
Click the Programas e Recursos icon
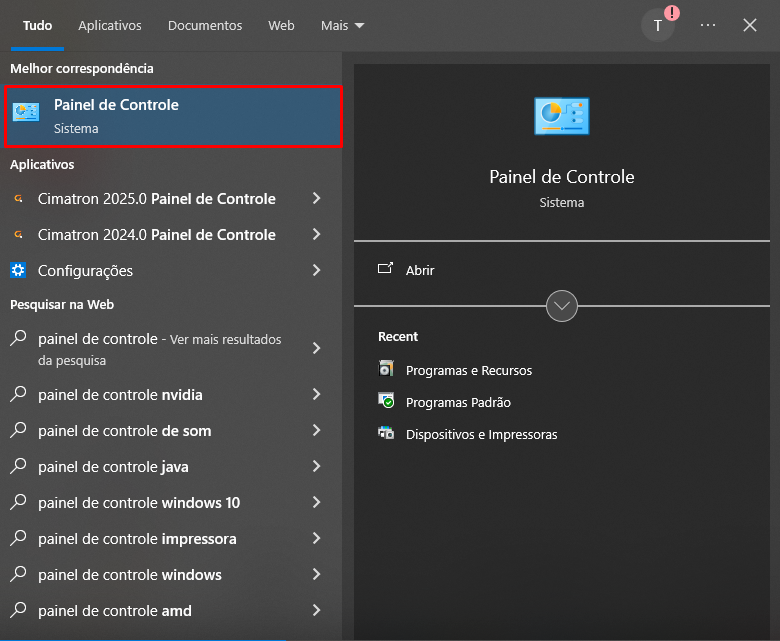[386, 368]
